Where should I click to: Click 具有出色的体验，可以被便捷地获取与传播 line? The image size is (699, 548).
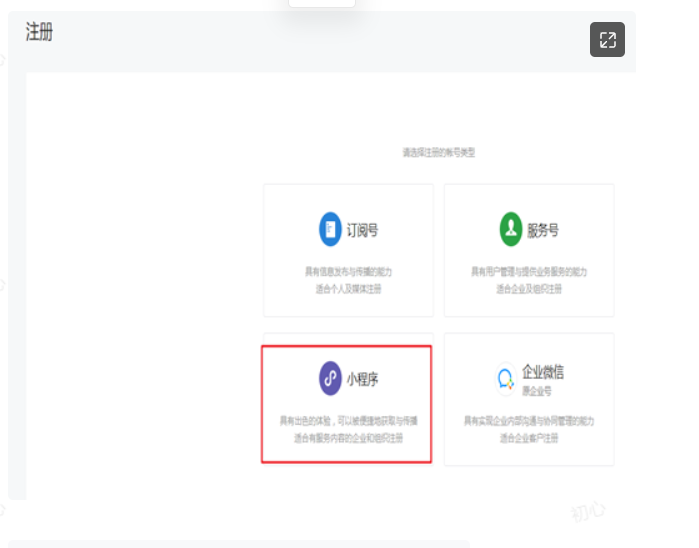tap(349, 420)
